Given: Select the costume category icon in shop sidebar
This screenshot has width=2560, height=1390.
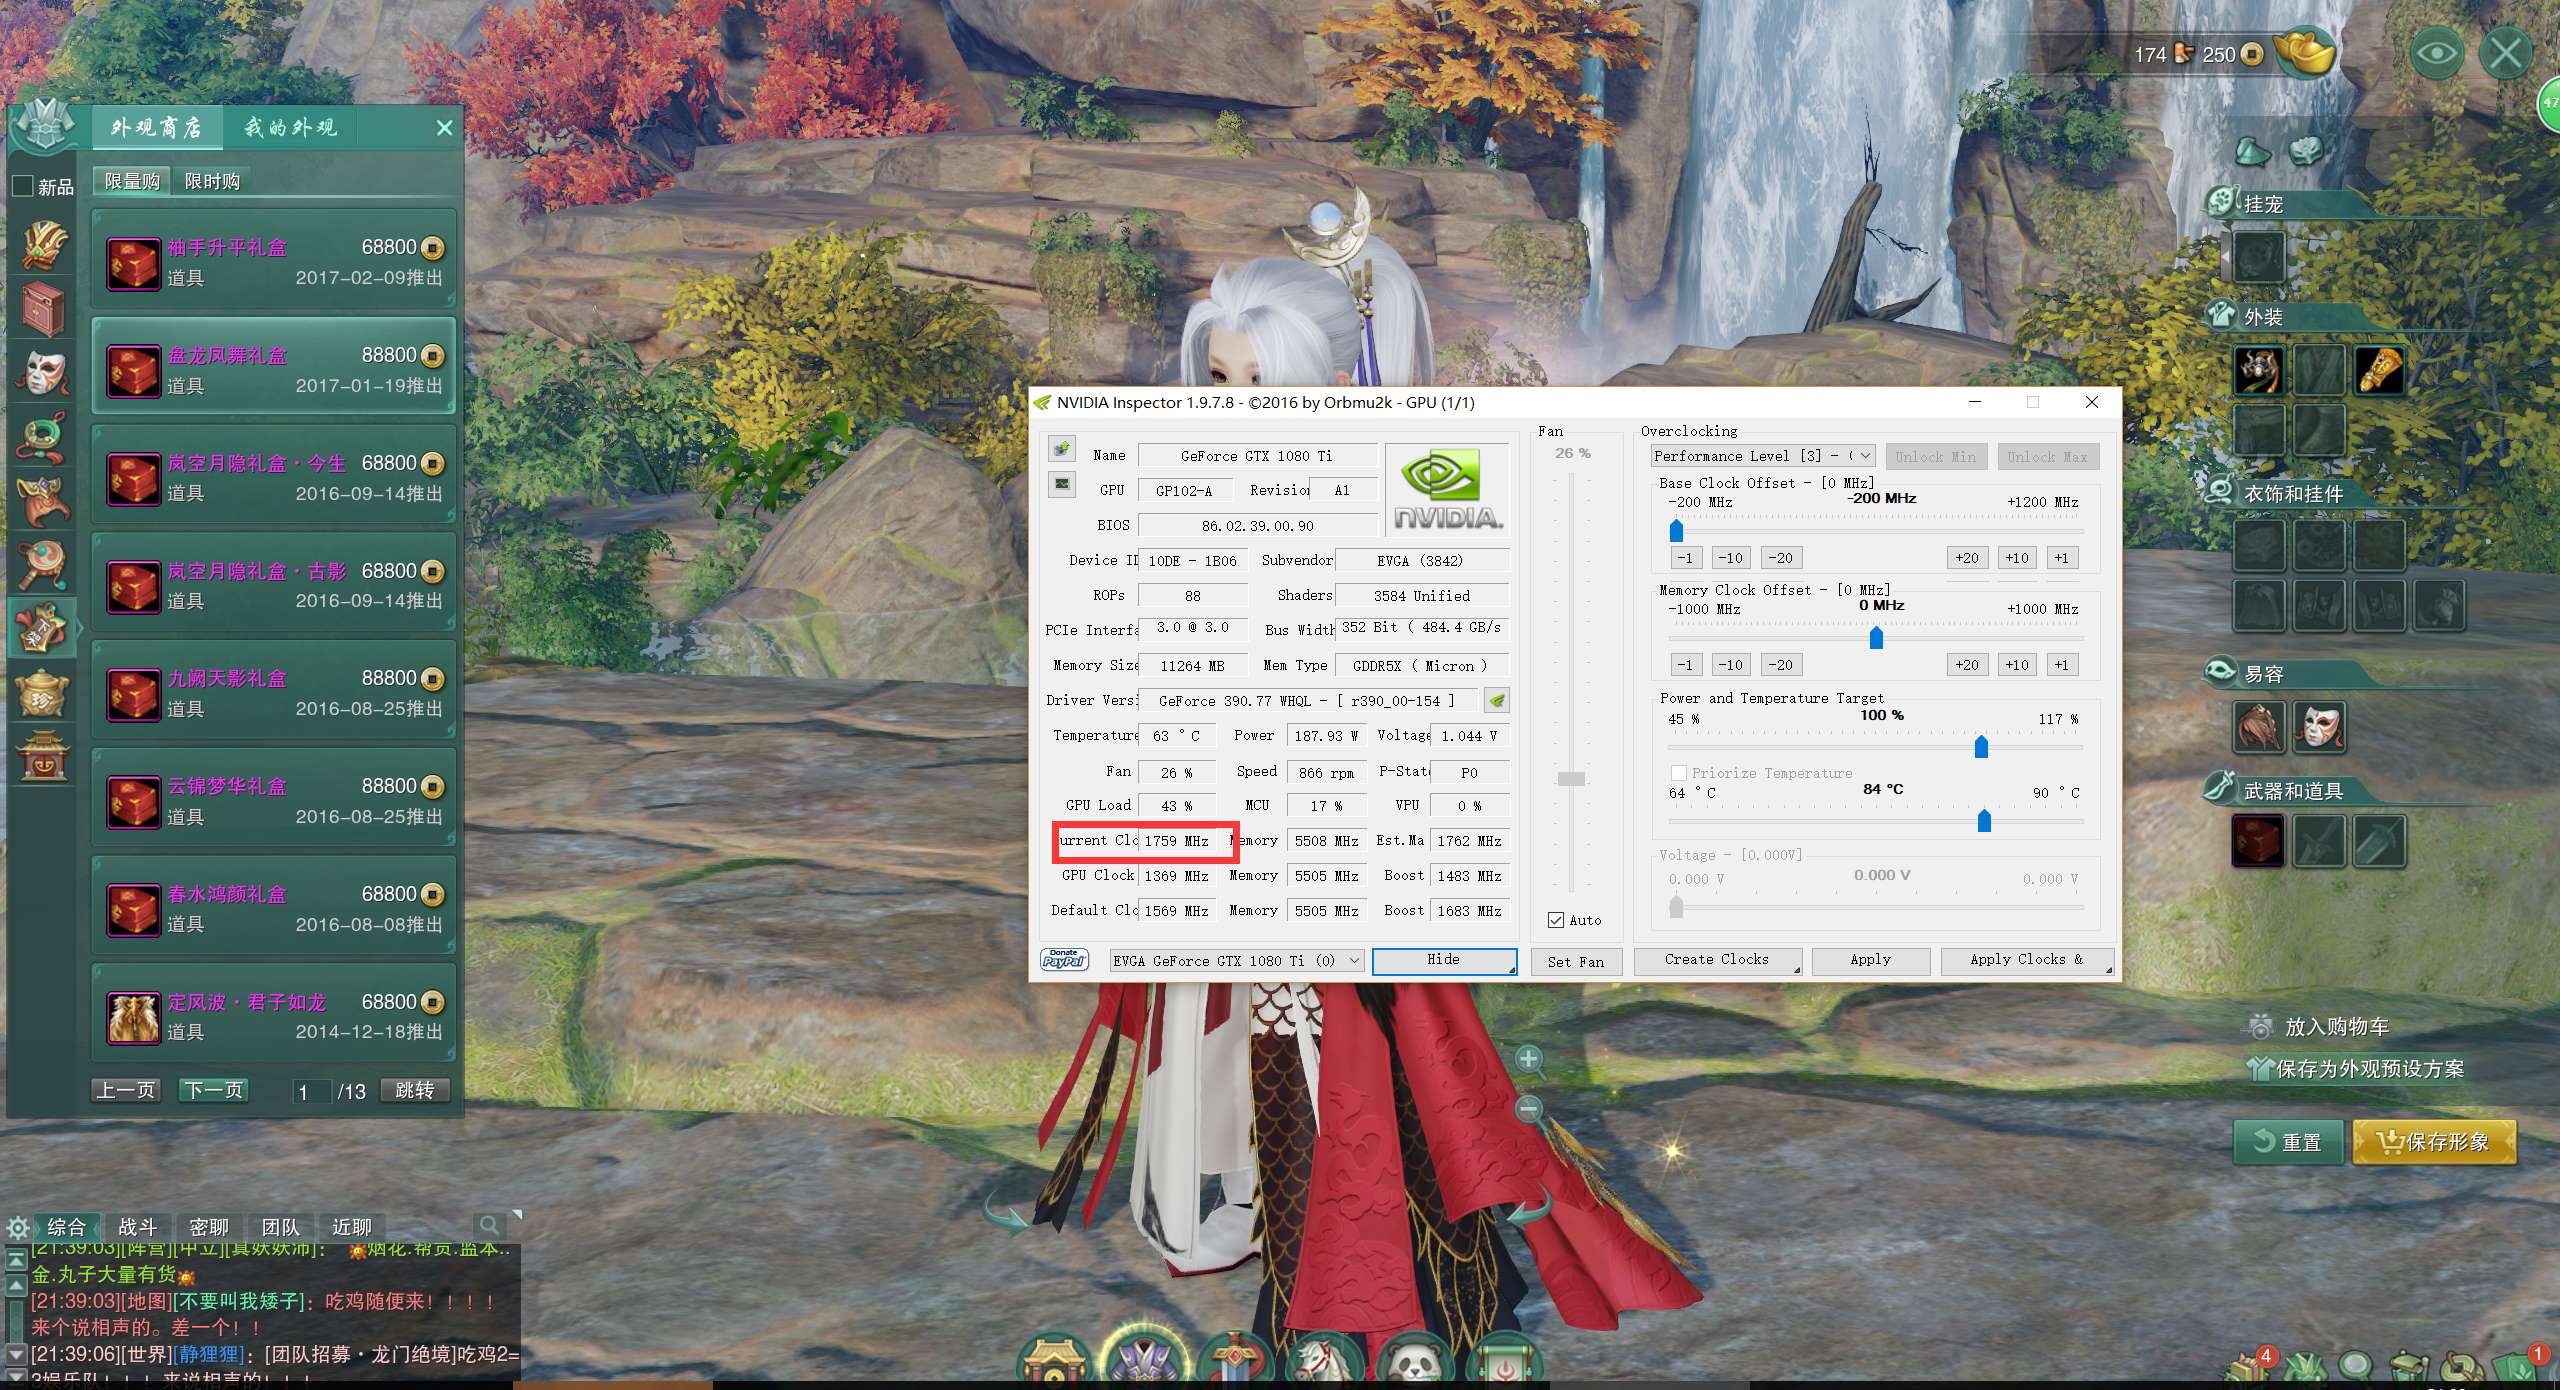Looking at the screenshot, I should [43, 246].
